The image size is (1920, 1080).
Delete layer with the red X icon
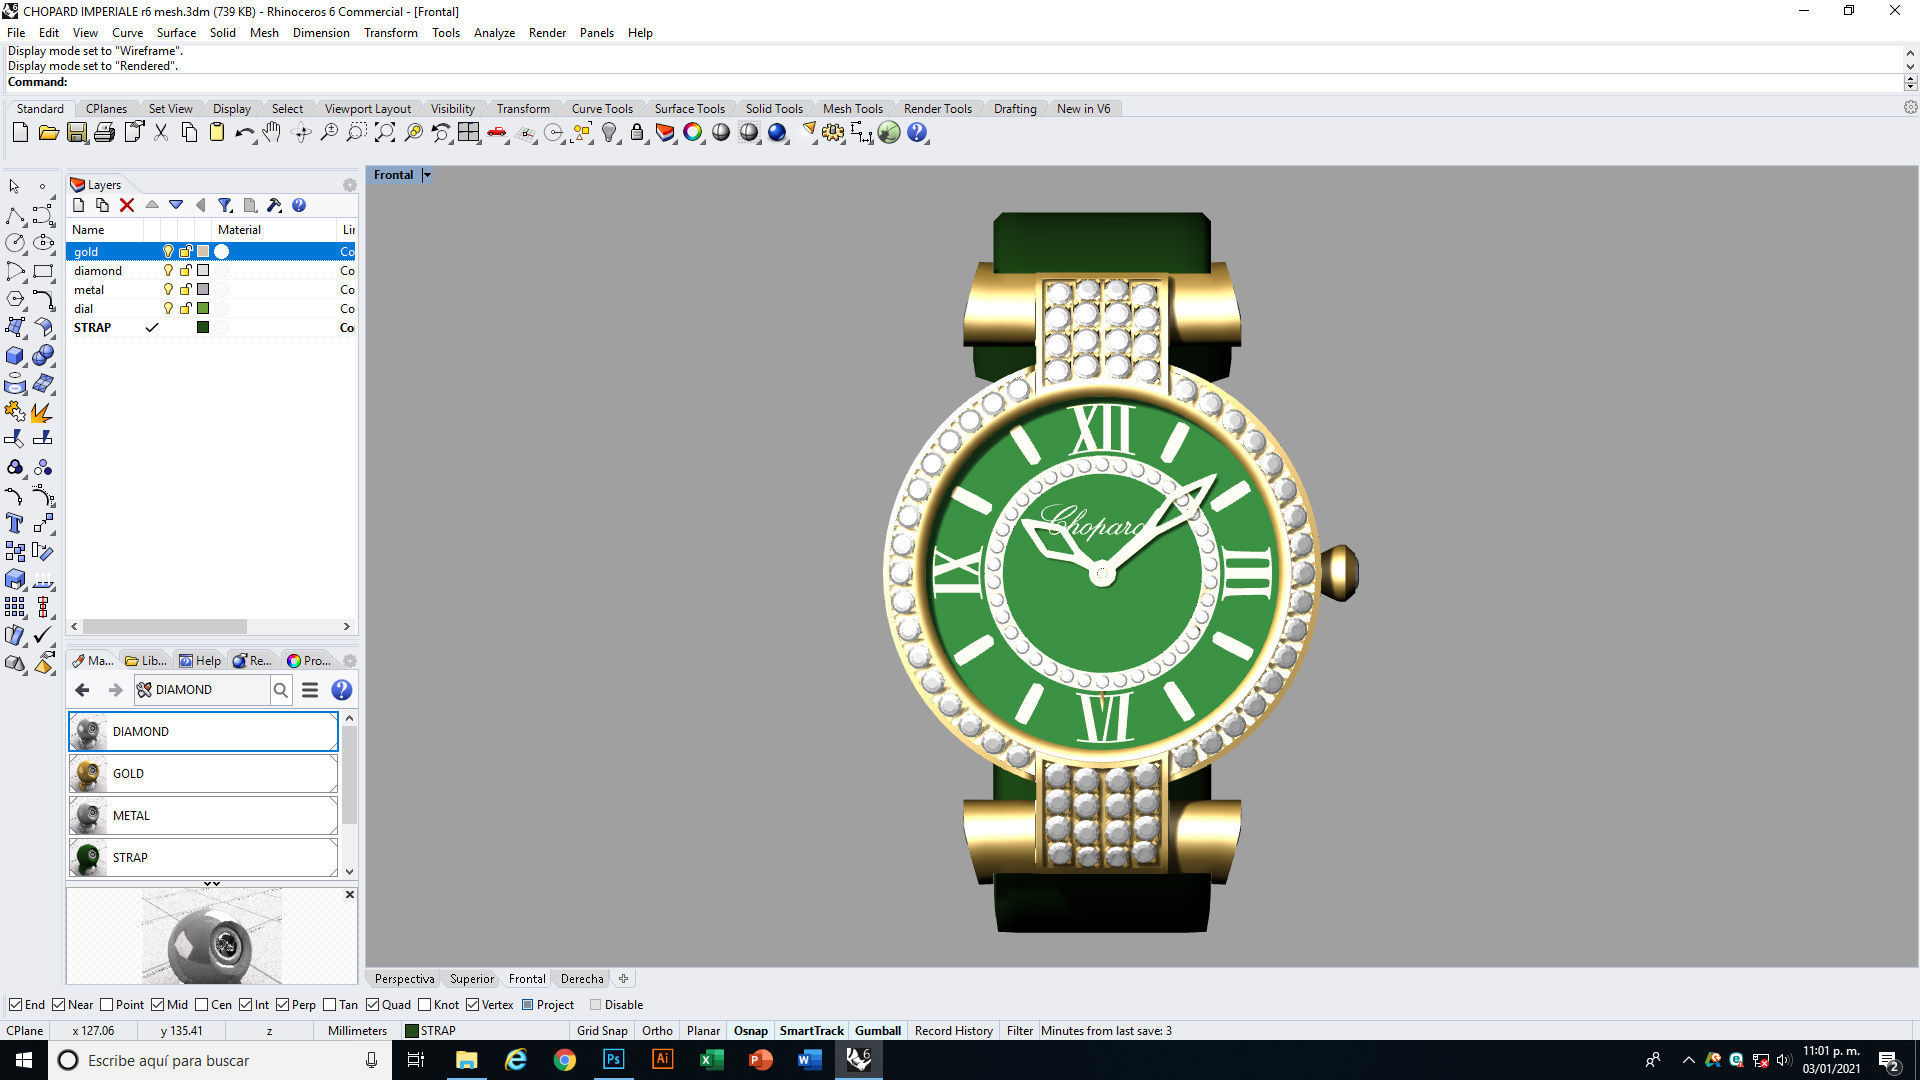tap(127, 205)
